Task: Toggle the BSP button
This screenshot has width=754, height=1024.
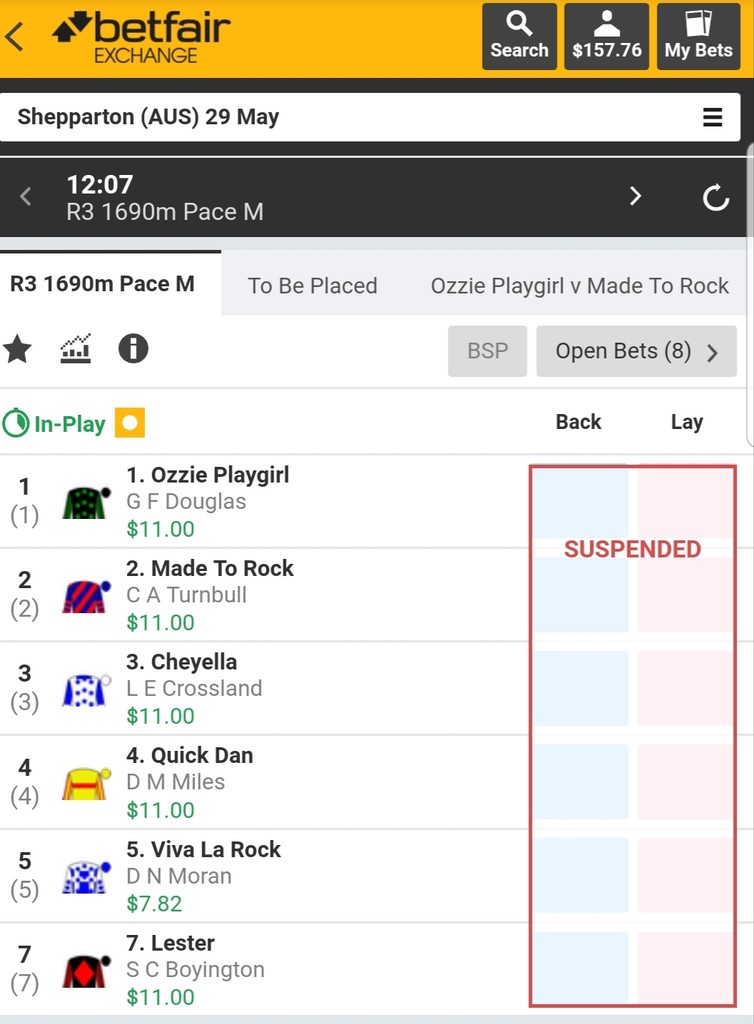Action: click(x=487, y=351)
